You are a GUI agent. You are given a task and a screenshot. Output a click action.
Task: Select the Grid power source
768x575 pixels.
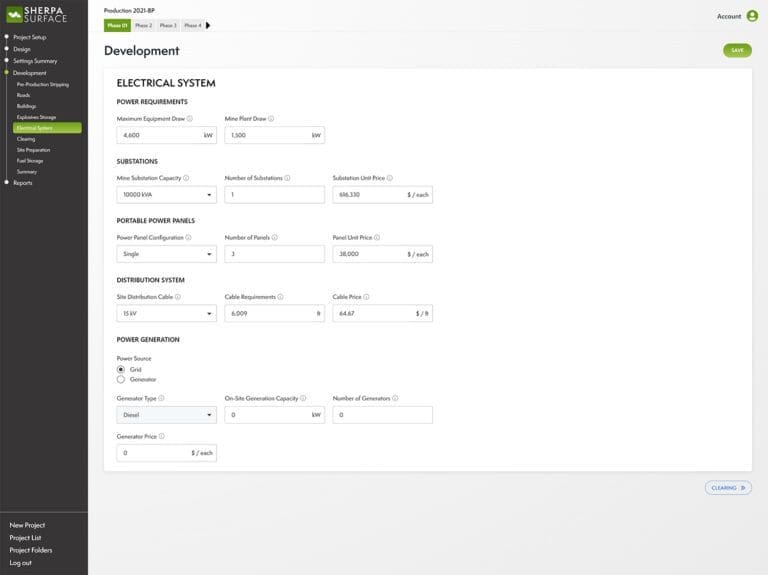tap(121, 369)
